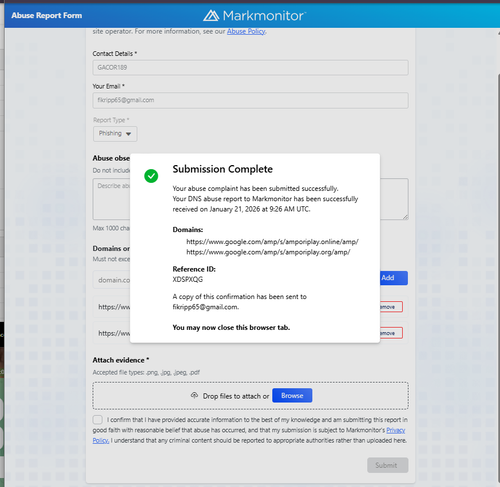Open the Privacy Policy link

(396, 430)
